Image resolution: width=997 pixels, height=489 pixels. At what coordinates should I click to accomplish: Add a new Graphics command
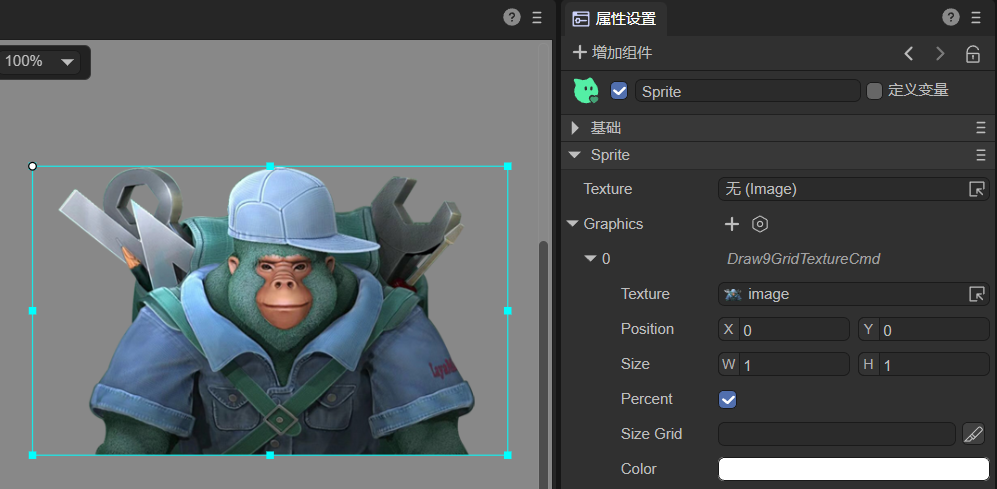click(732, 224)
